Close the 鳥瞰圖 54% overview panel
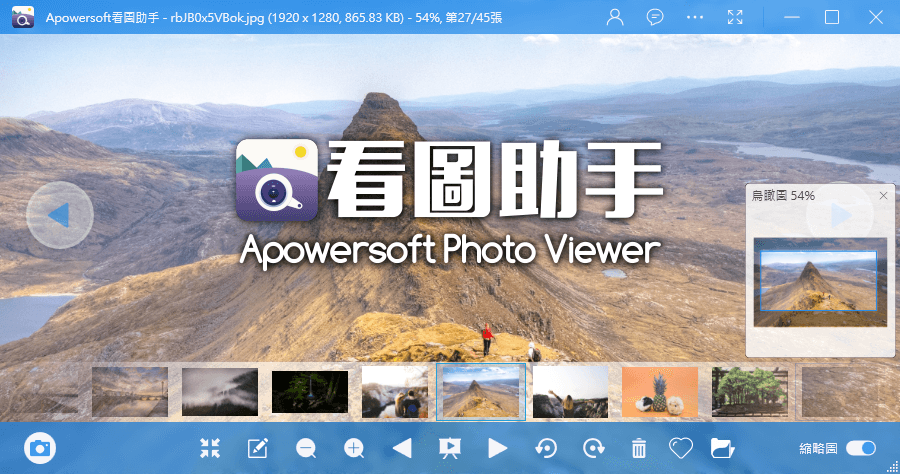This screenshot has height=474, width=900. click(883, 196)
